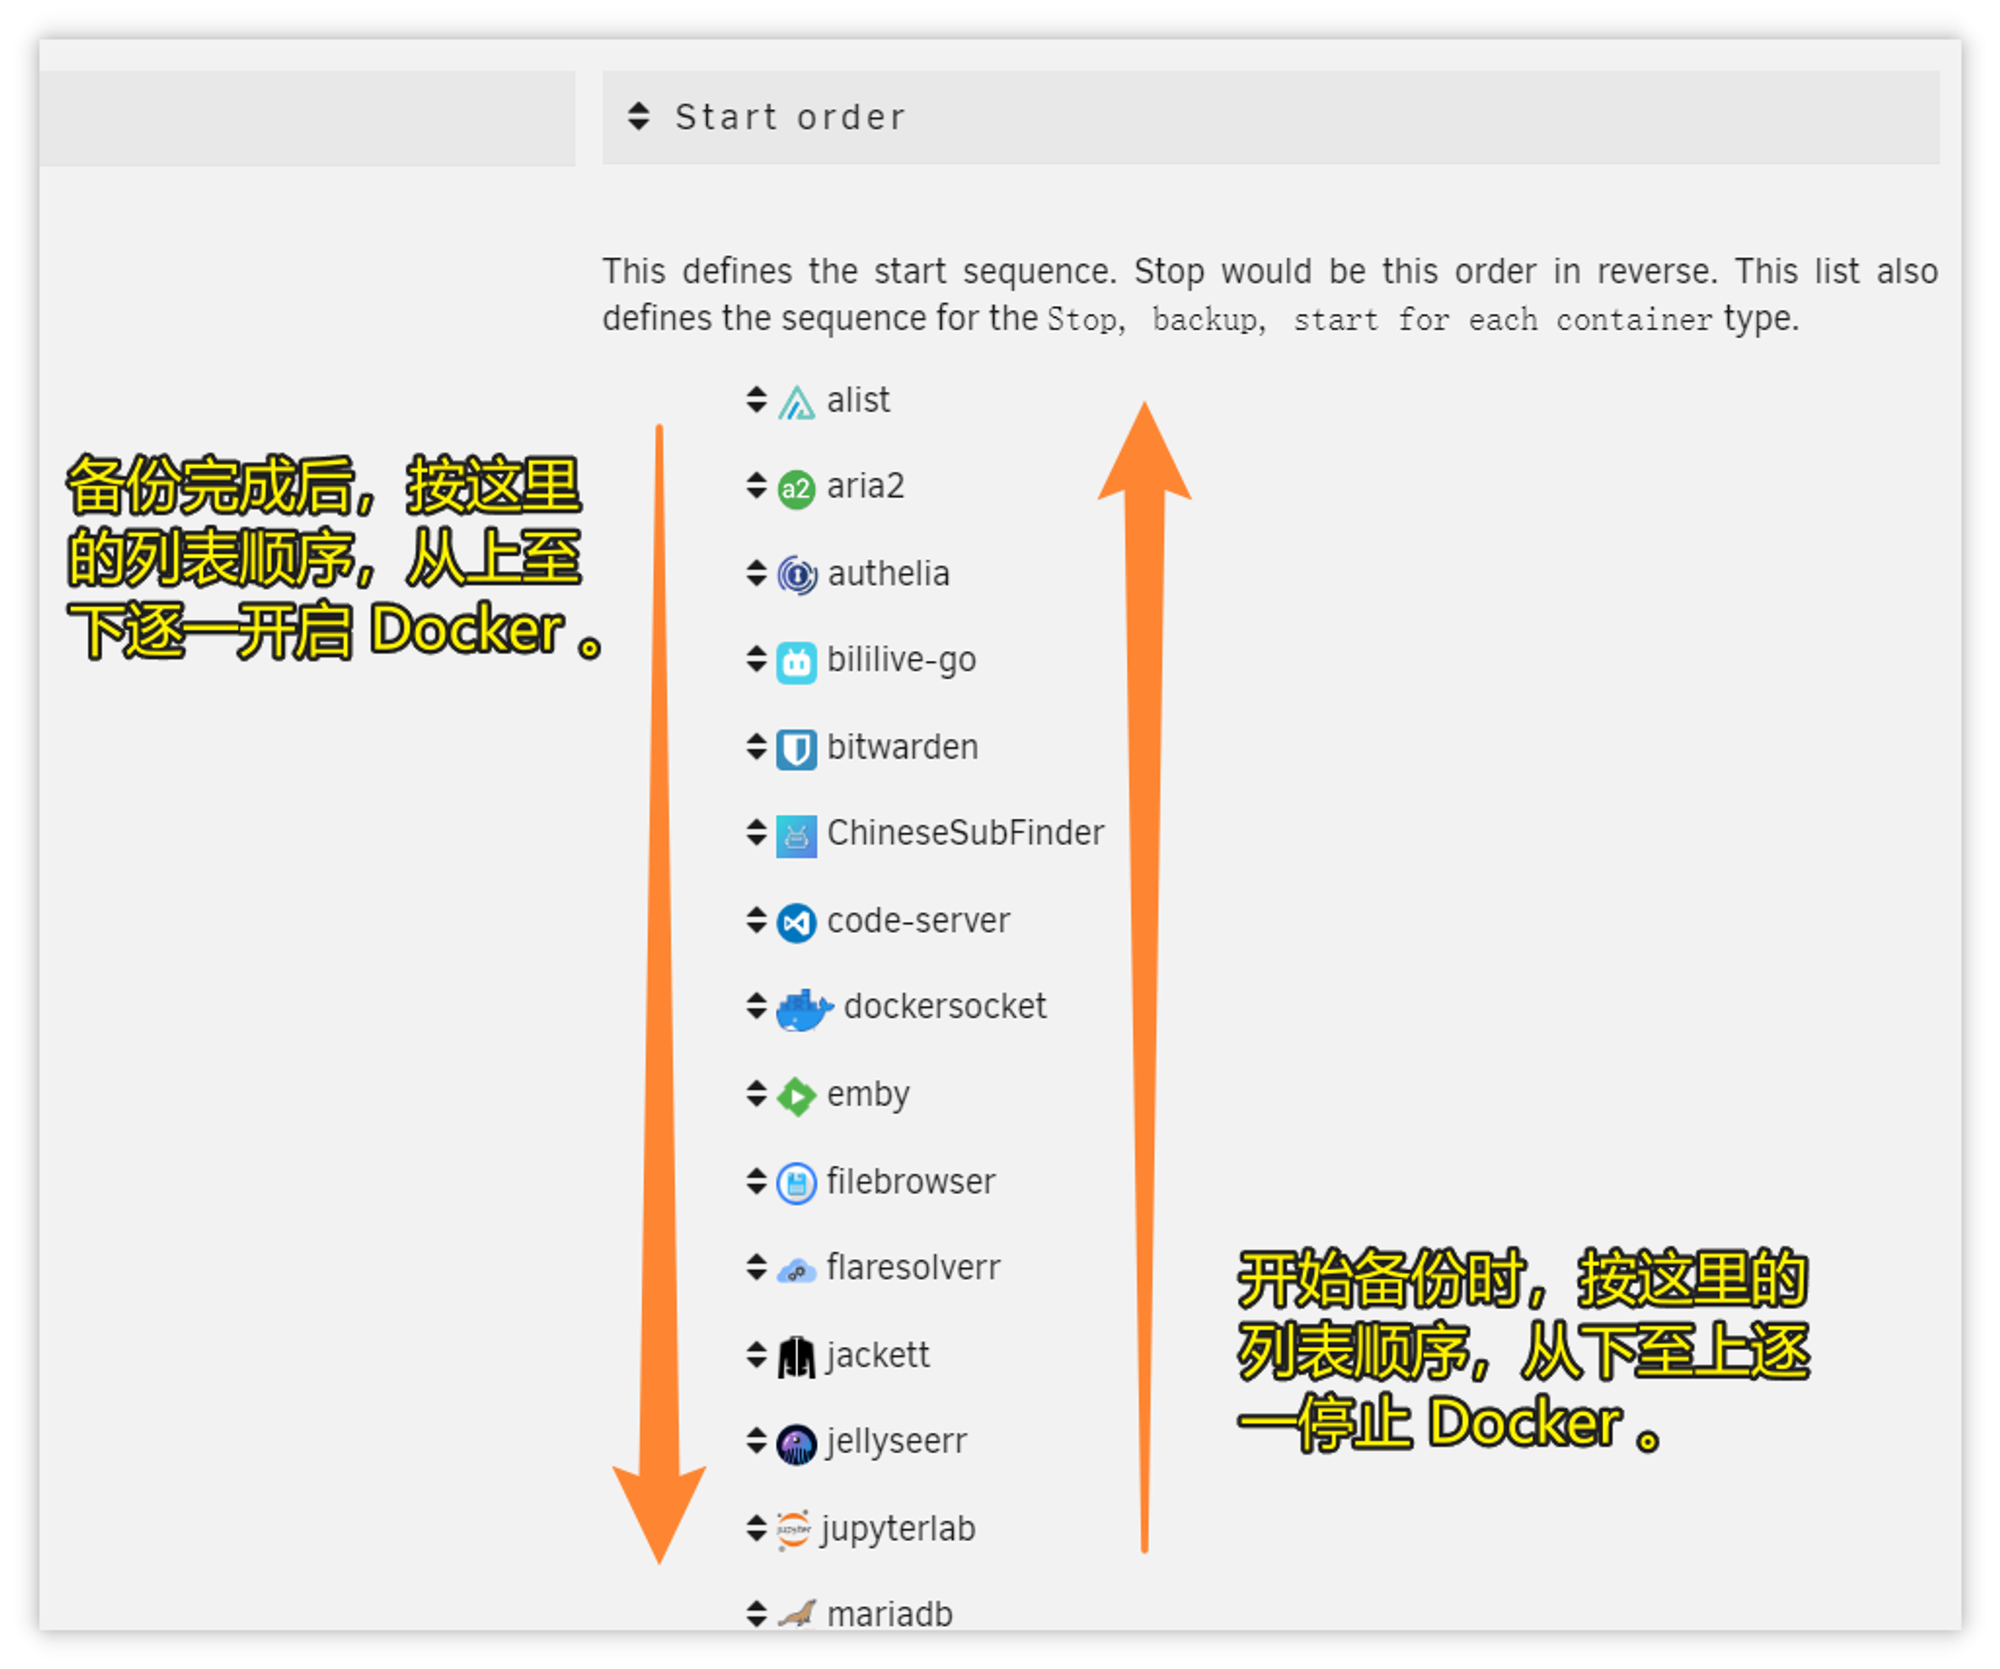Select the bililive-go entry text
The image size is (2000, 1669).
pyautogui.click(x=901, y=661)
